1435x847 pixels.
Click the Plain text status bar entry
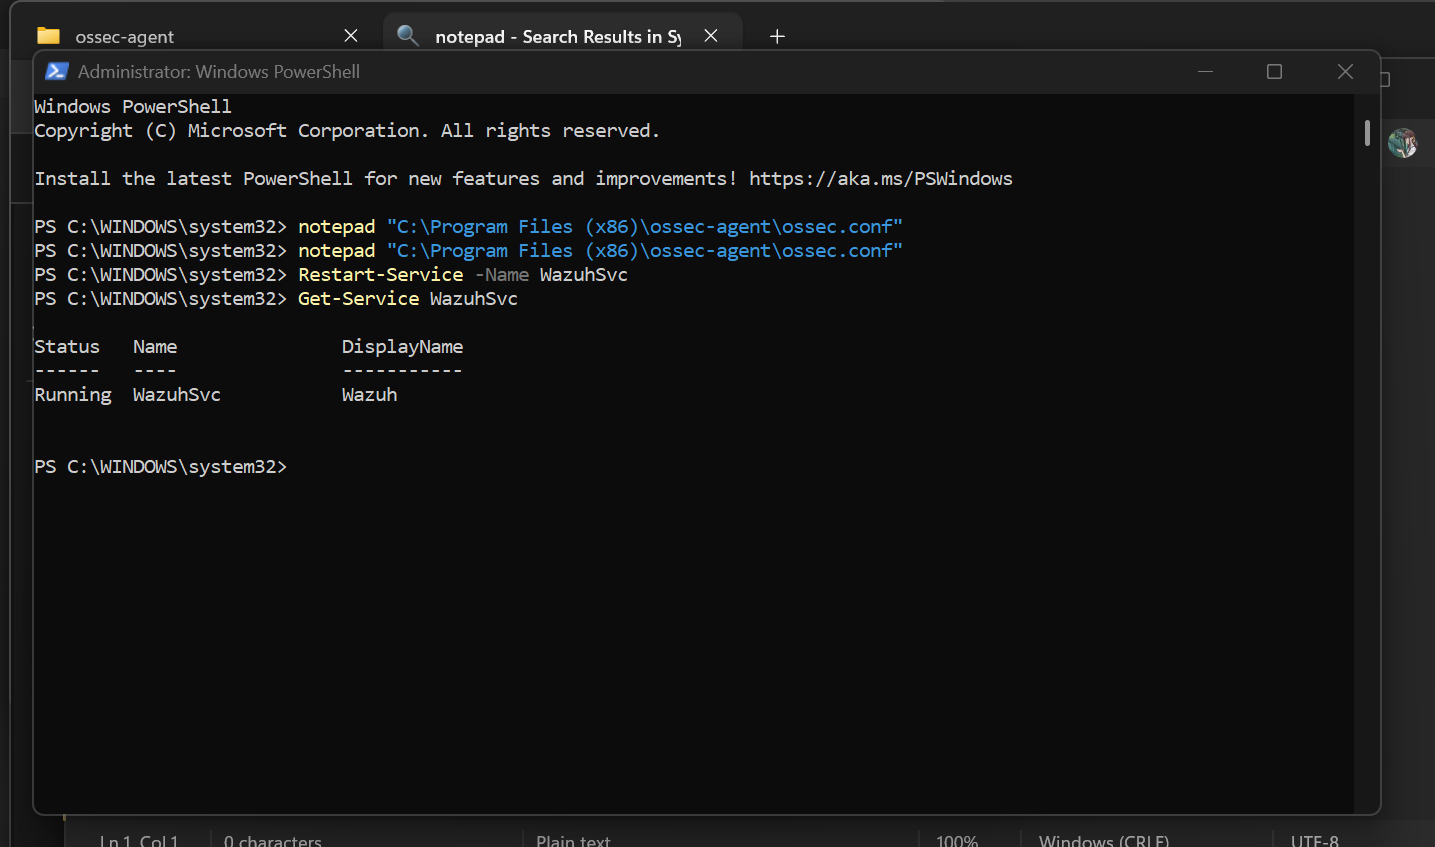573,840
